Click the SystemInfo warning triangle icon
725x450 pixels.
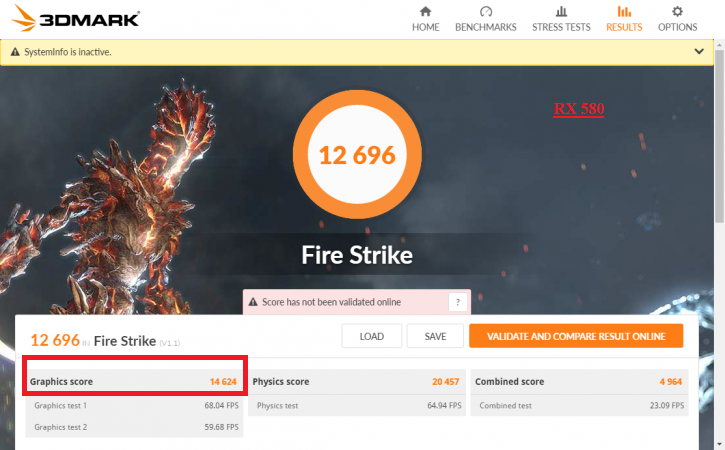pyautogui.click(x=15, y=52)
